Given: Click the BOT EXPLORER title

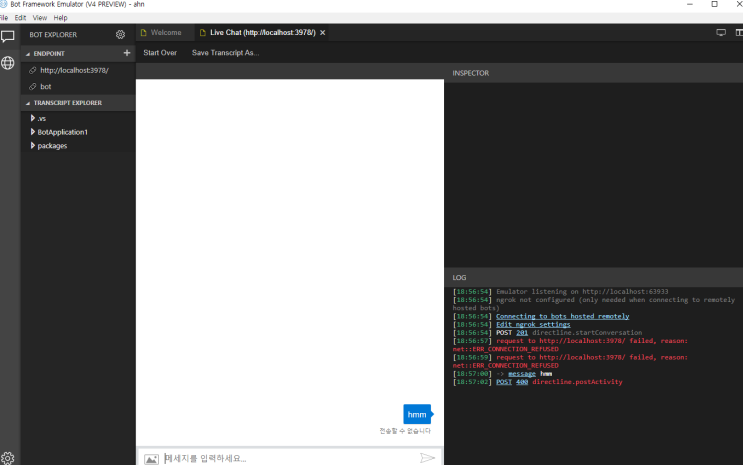Looking at the screenshot, I should click(x=53, y=35).
